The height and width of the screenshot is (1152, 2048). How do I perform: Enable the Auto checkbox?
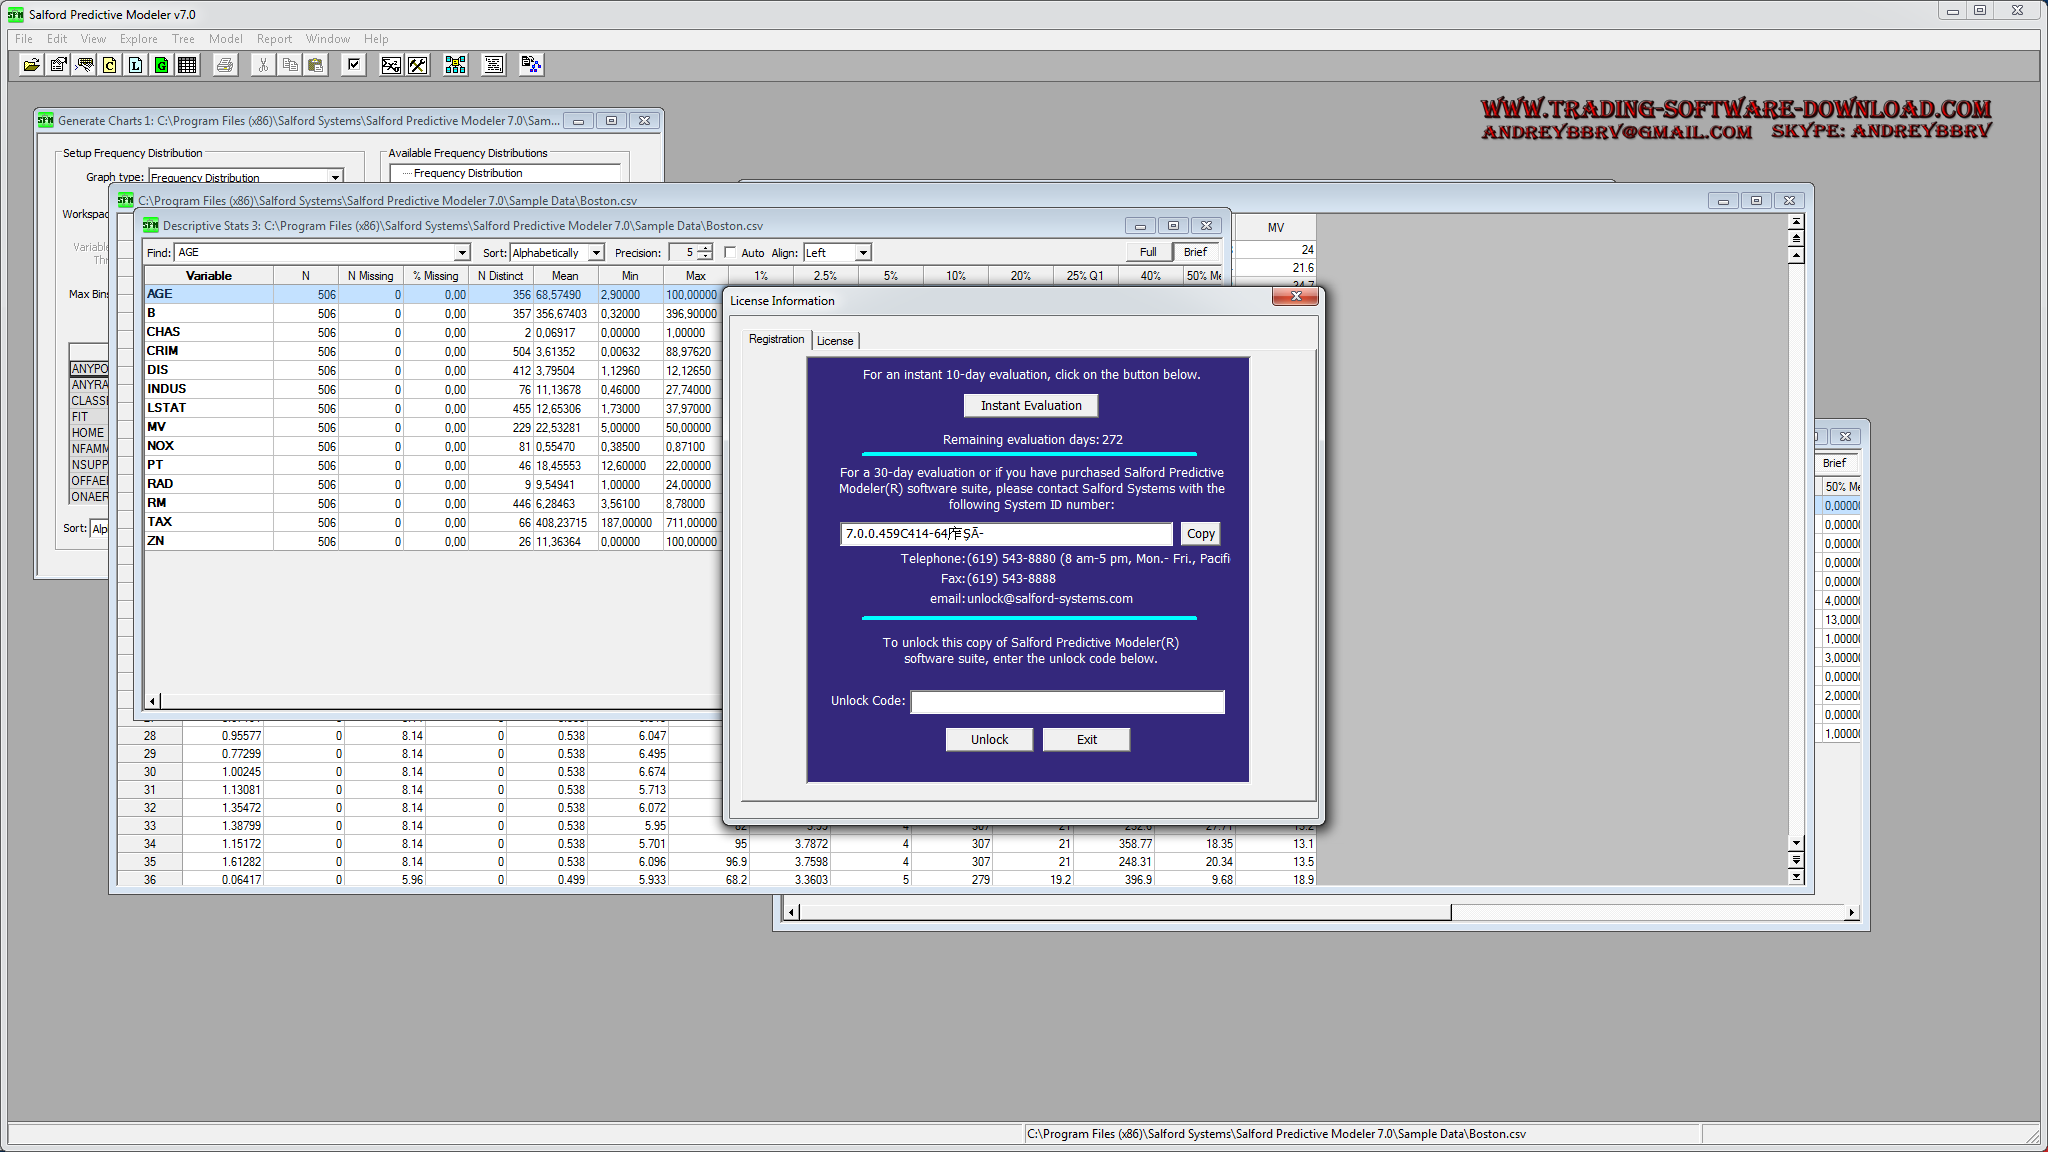coord(730,253)
